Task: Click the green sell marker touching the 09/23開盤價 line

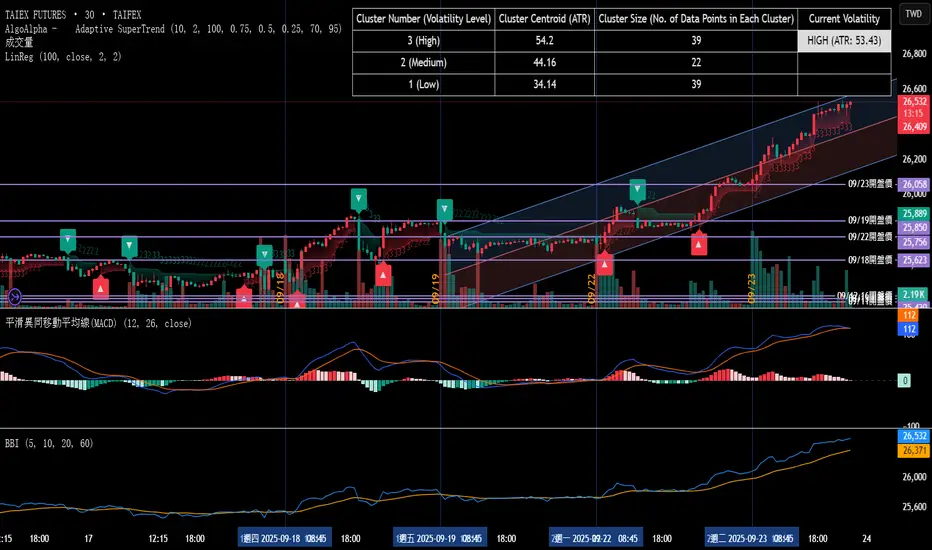Action: (638, 190)
